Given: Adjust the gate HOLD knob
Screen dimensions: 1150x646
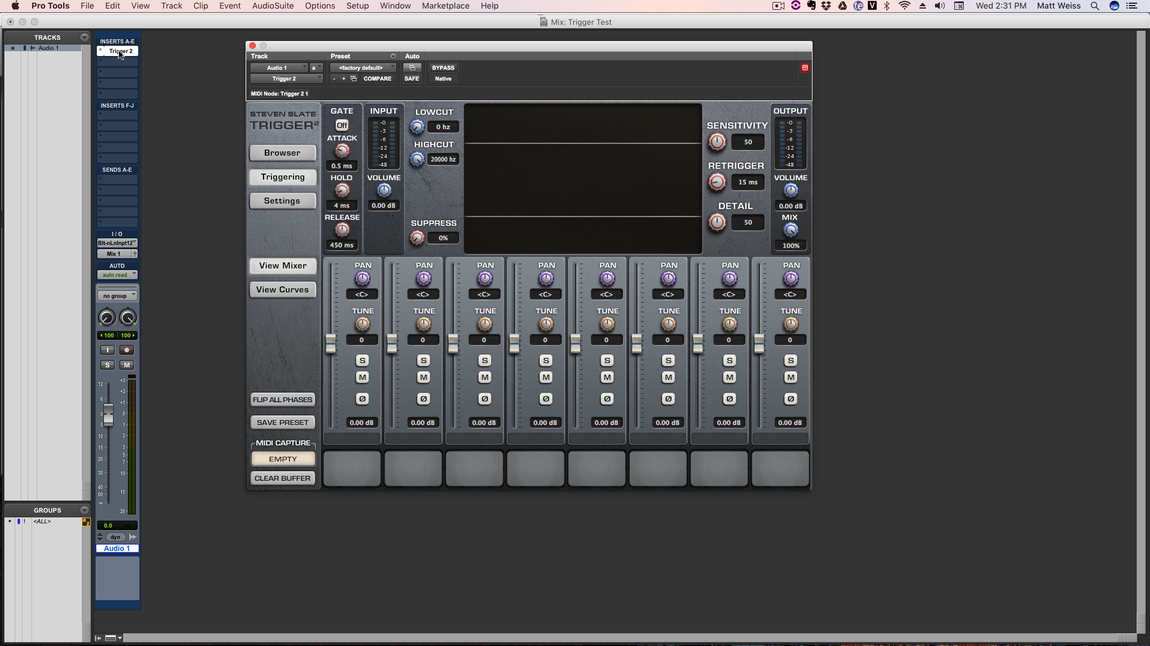Looking at the screenshot, I should 342,190.
